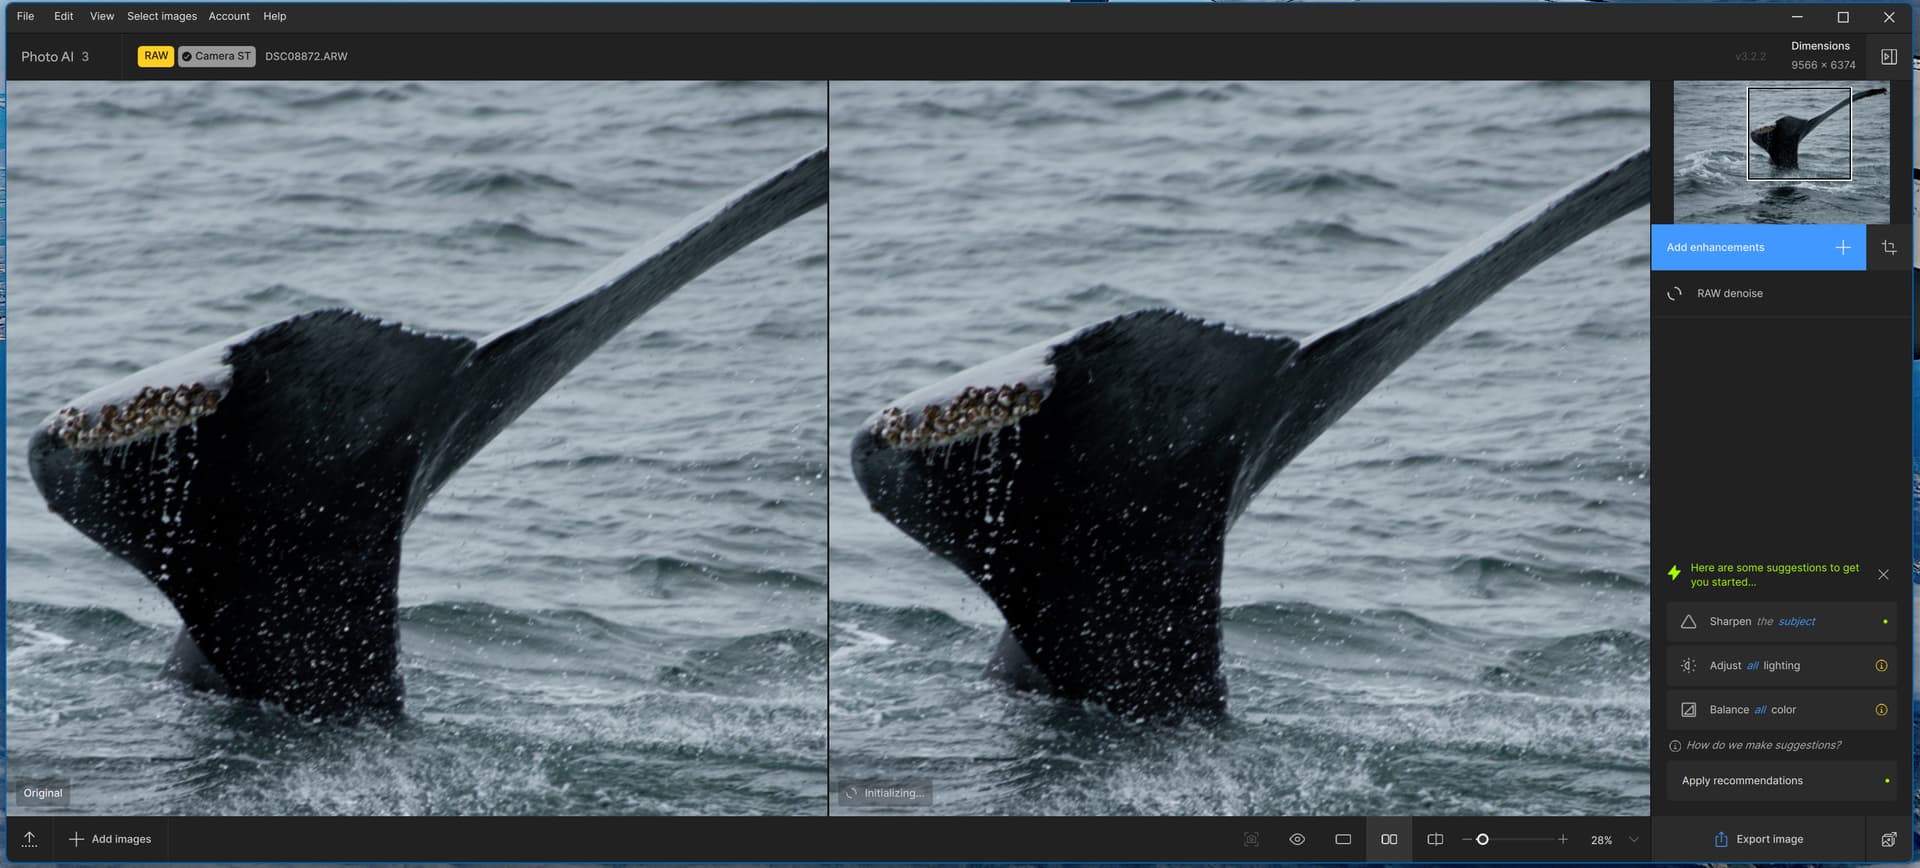Toggle the Camera ST badge
This screenshot has height=868, width=1920.
click(x=217, y=56)
